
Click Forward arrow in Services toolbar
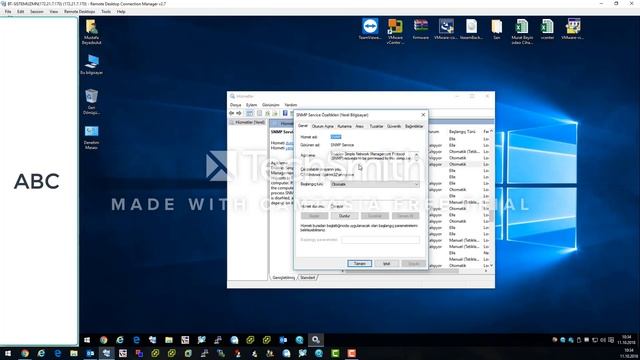tap(239, 113)
